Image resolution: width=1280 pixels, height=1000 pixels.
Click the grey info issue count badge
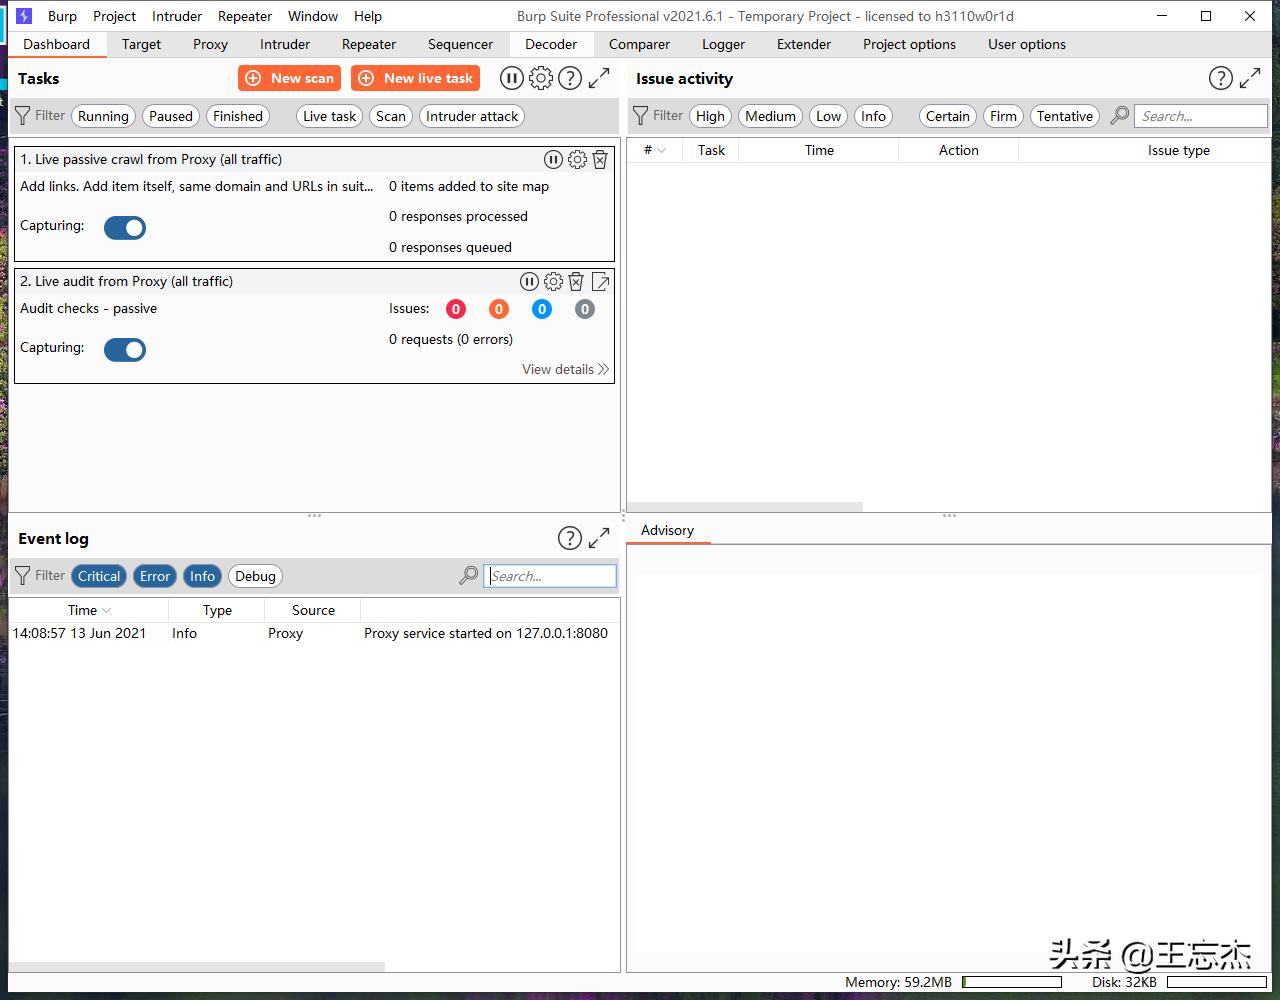[585, 309]
